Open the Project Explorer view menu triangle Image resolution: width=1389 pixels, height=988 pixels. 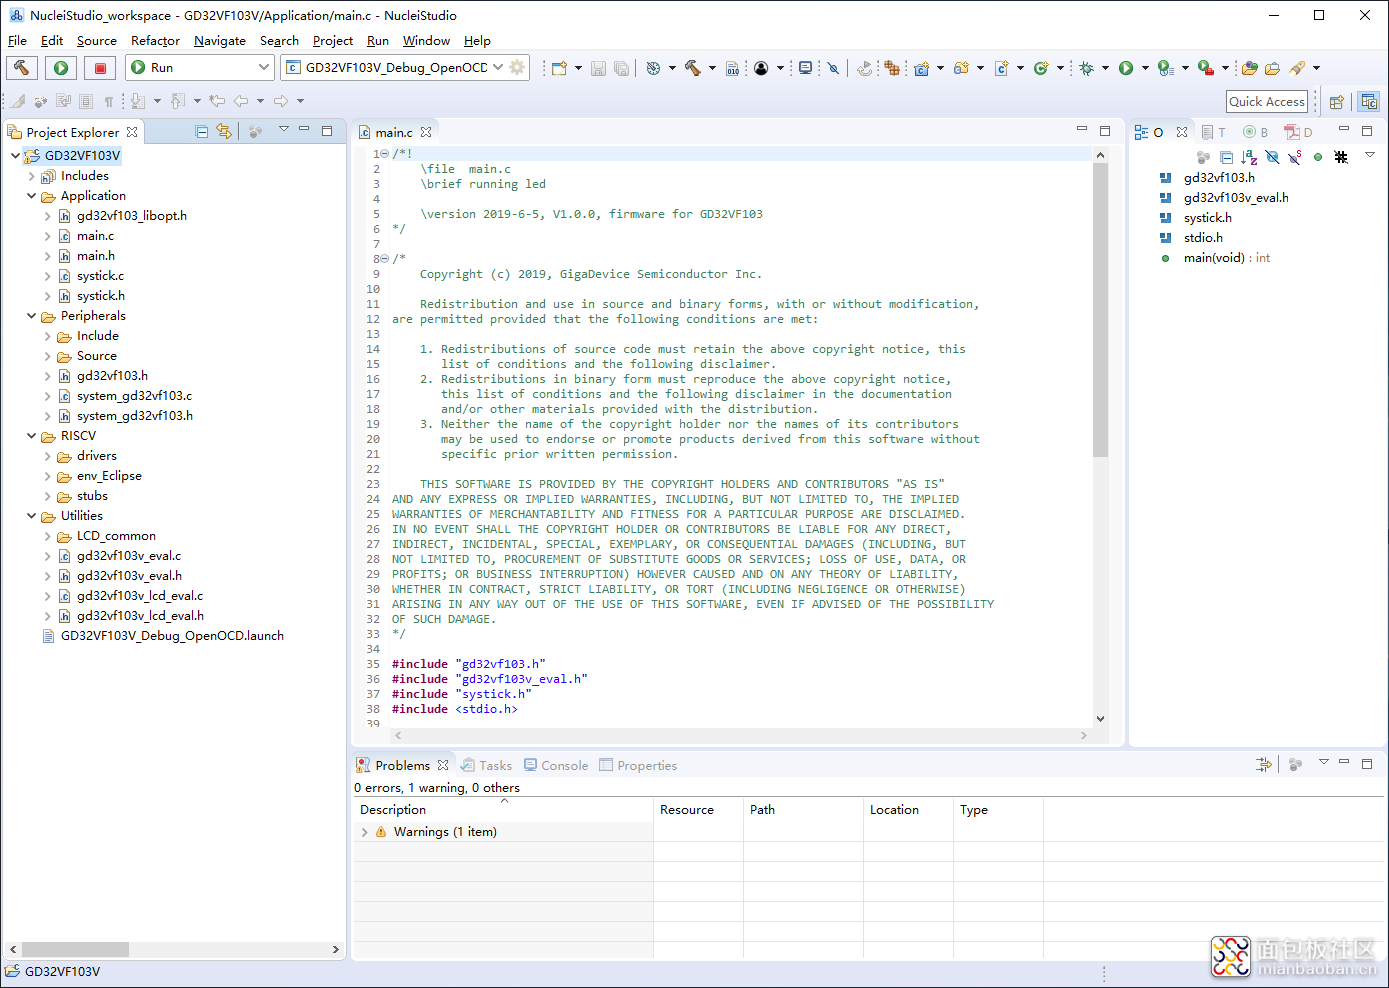(x=284, y=129)
